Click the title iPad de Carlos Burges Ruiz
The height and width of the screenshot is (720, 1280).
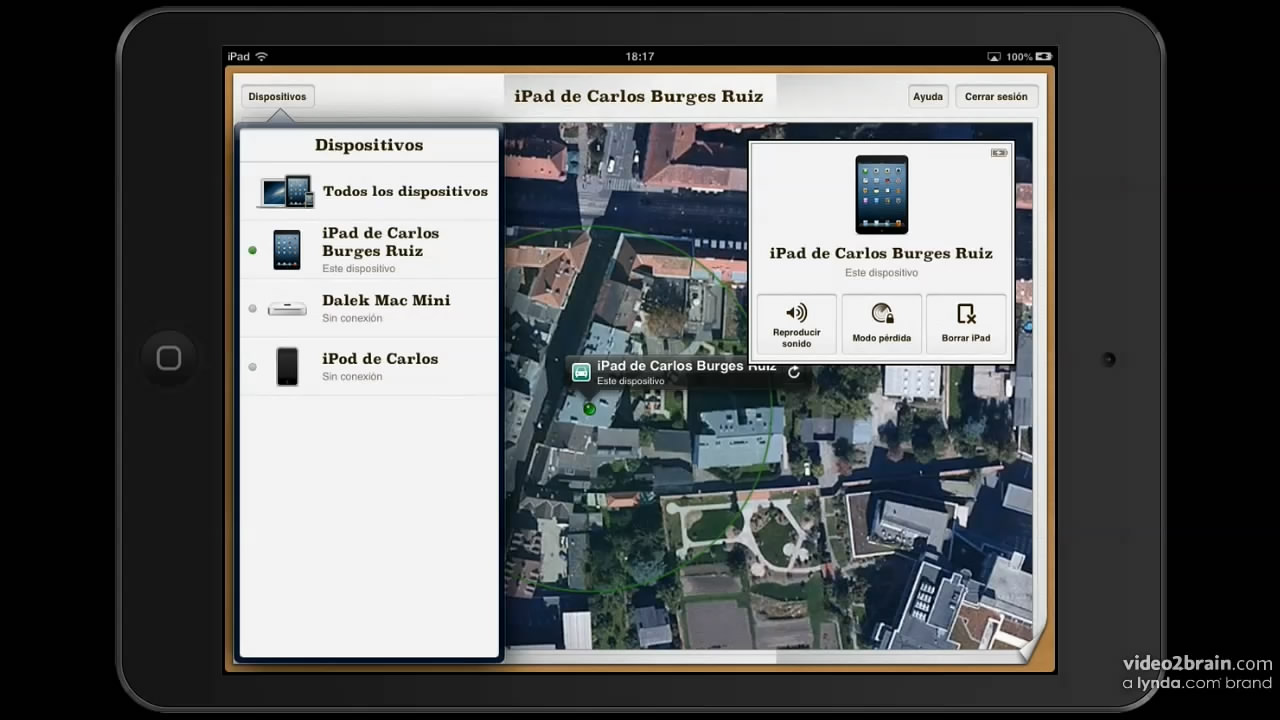tap(639, 97)
